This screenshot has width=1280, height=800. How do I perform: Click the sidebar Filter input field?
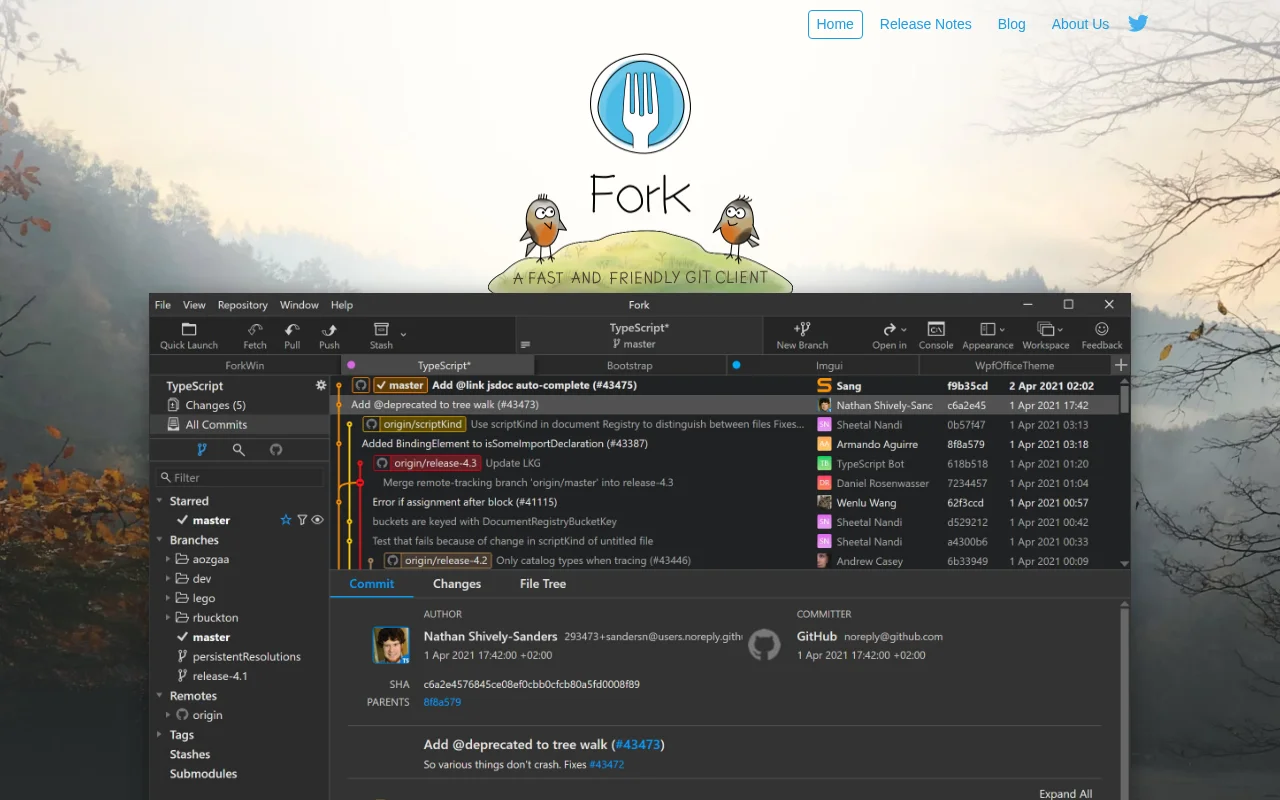coord(240,477)
